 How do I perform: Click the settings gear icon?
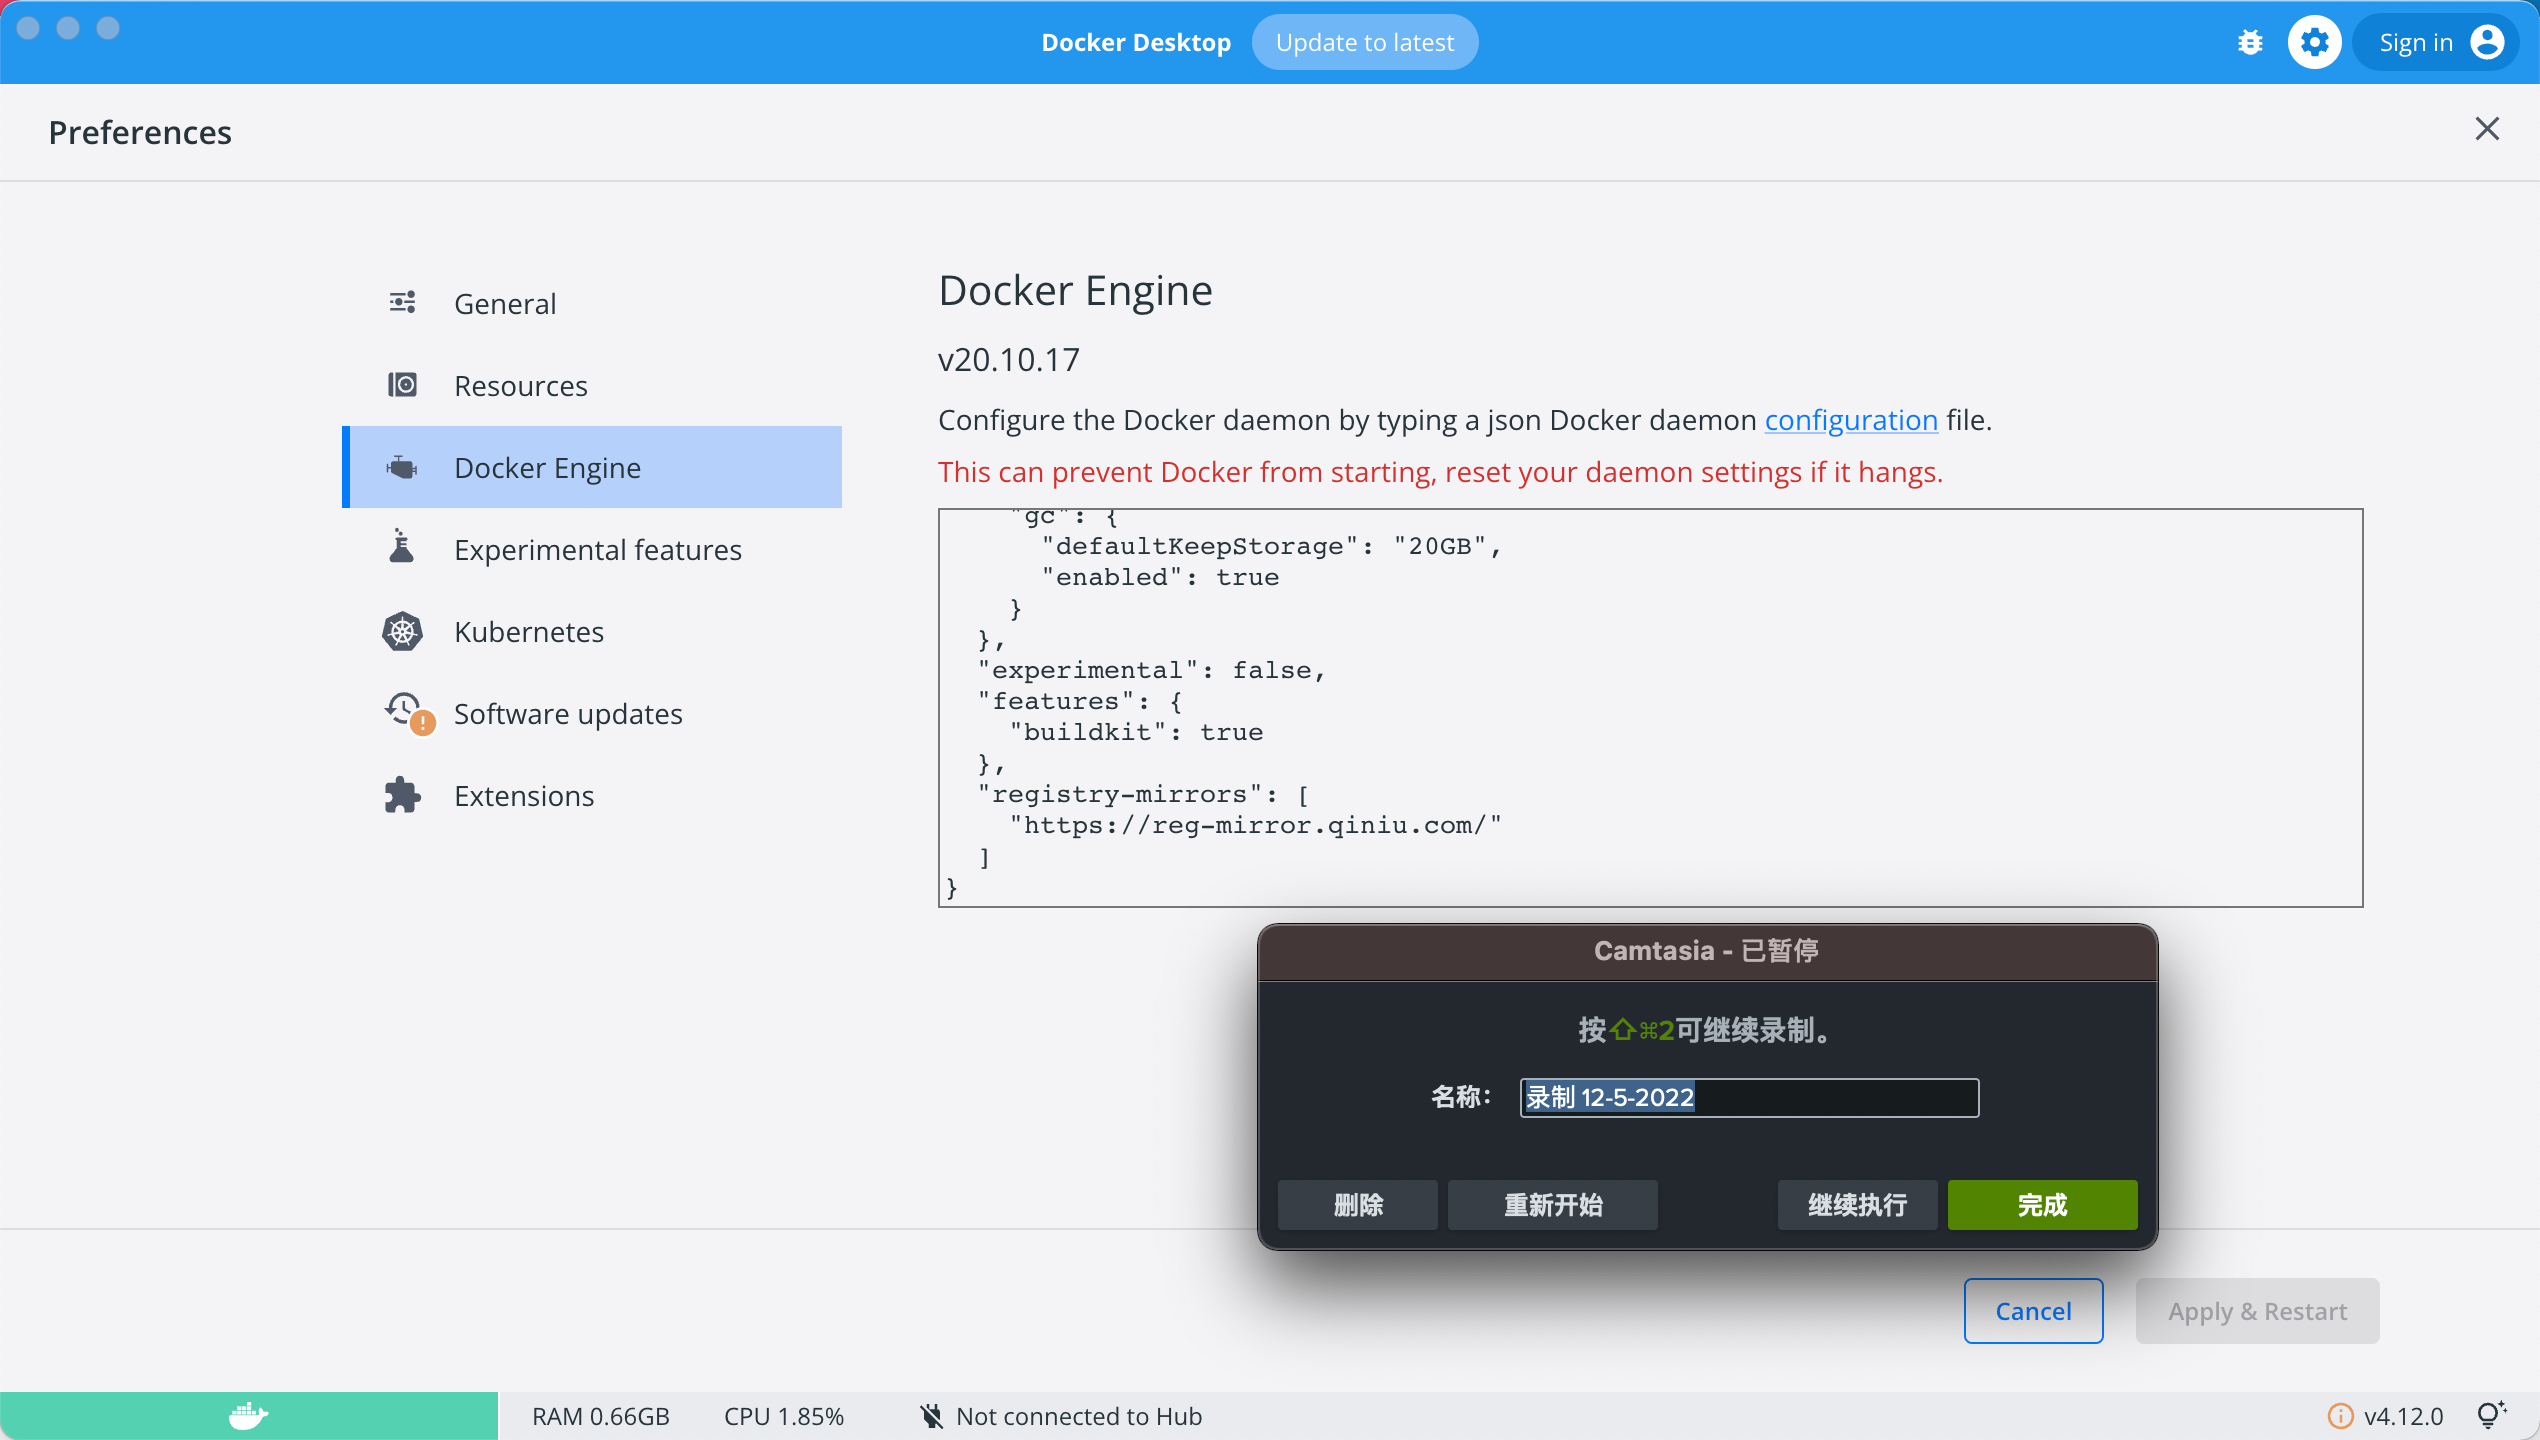[x=2314, y=42]
